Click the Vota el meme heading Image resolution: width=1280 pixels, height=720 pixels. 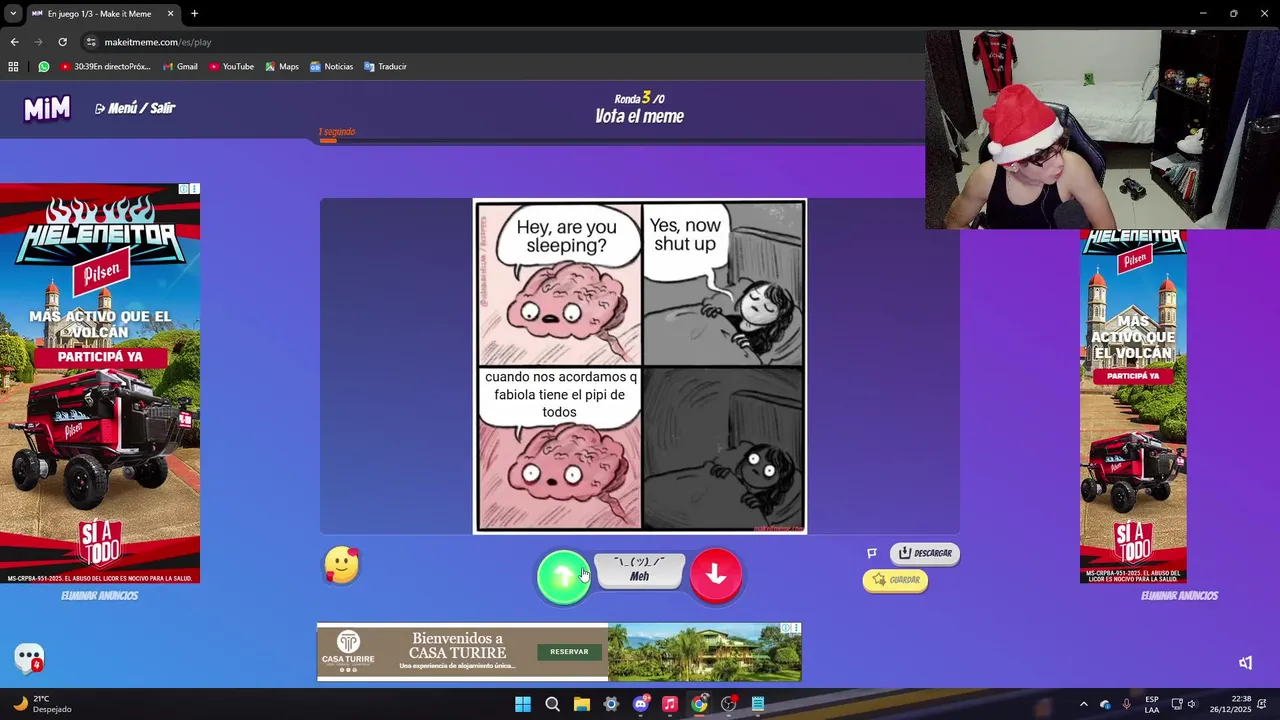639,117
